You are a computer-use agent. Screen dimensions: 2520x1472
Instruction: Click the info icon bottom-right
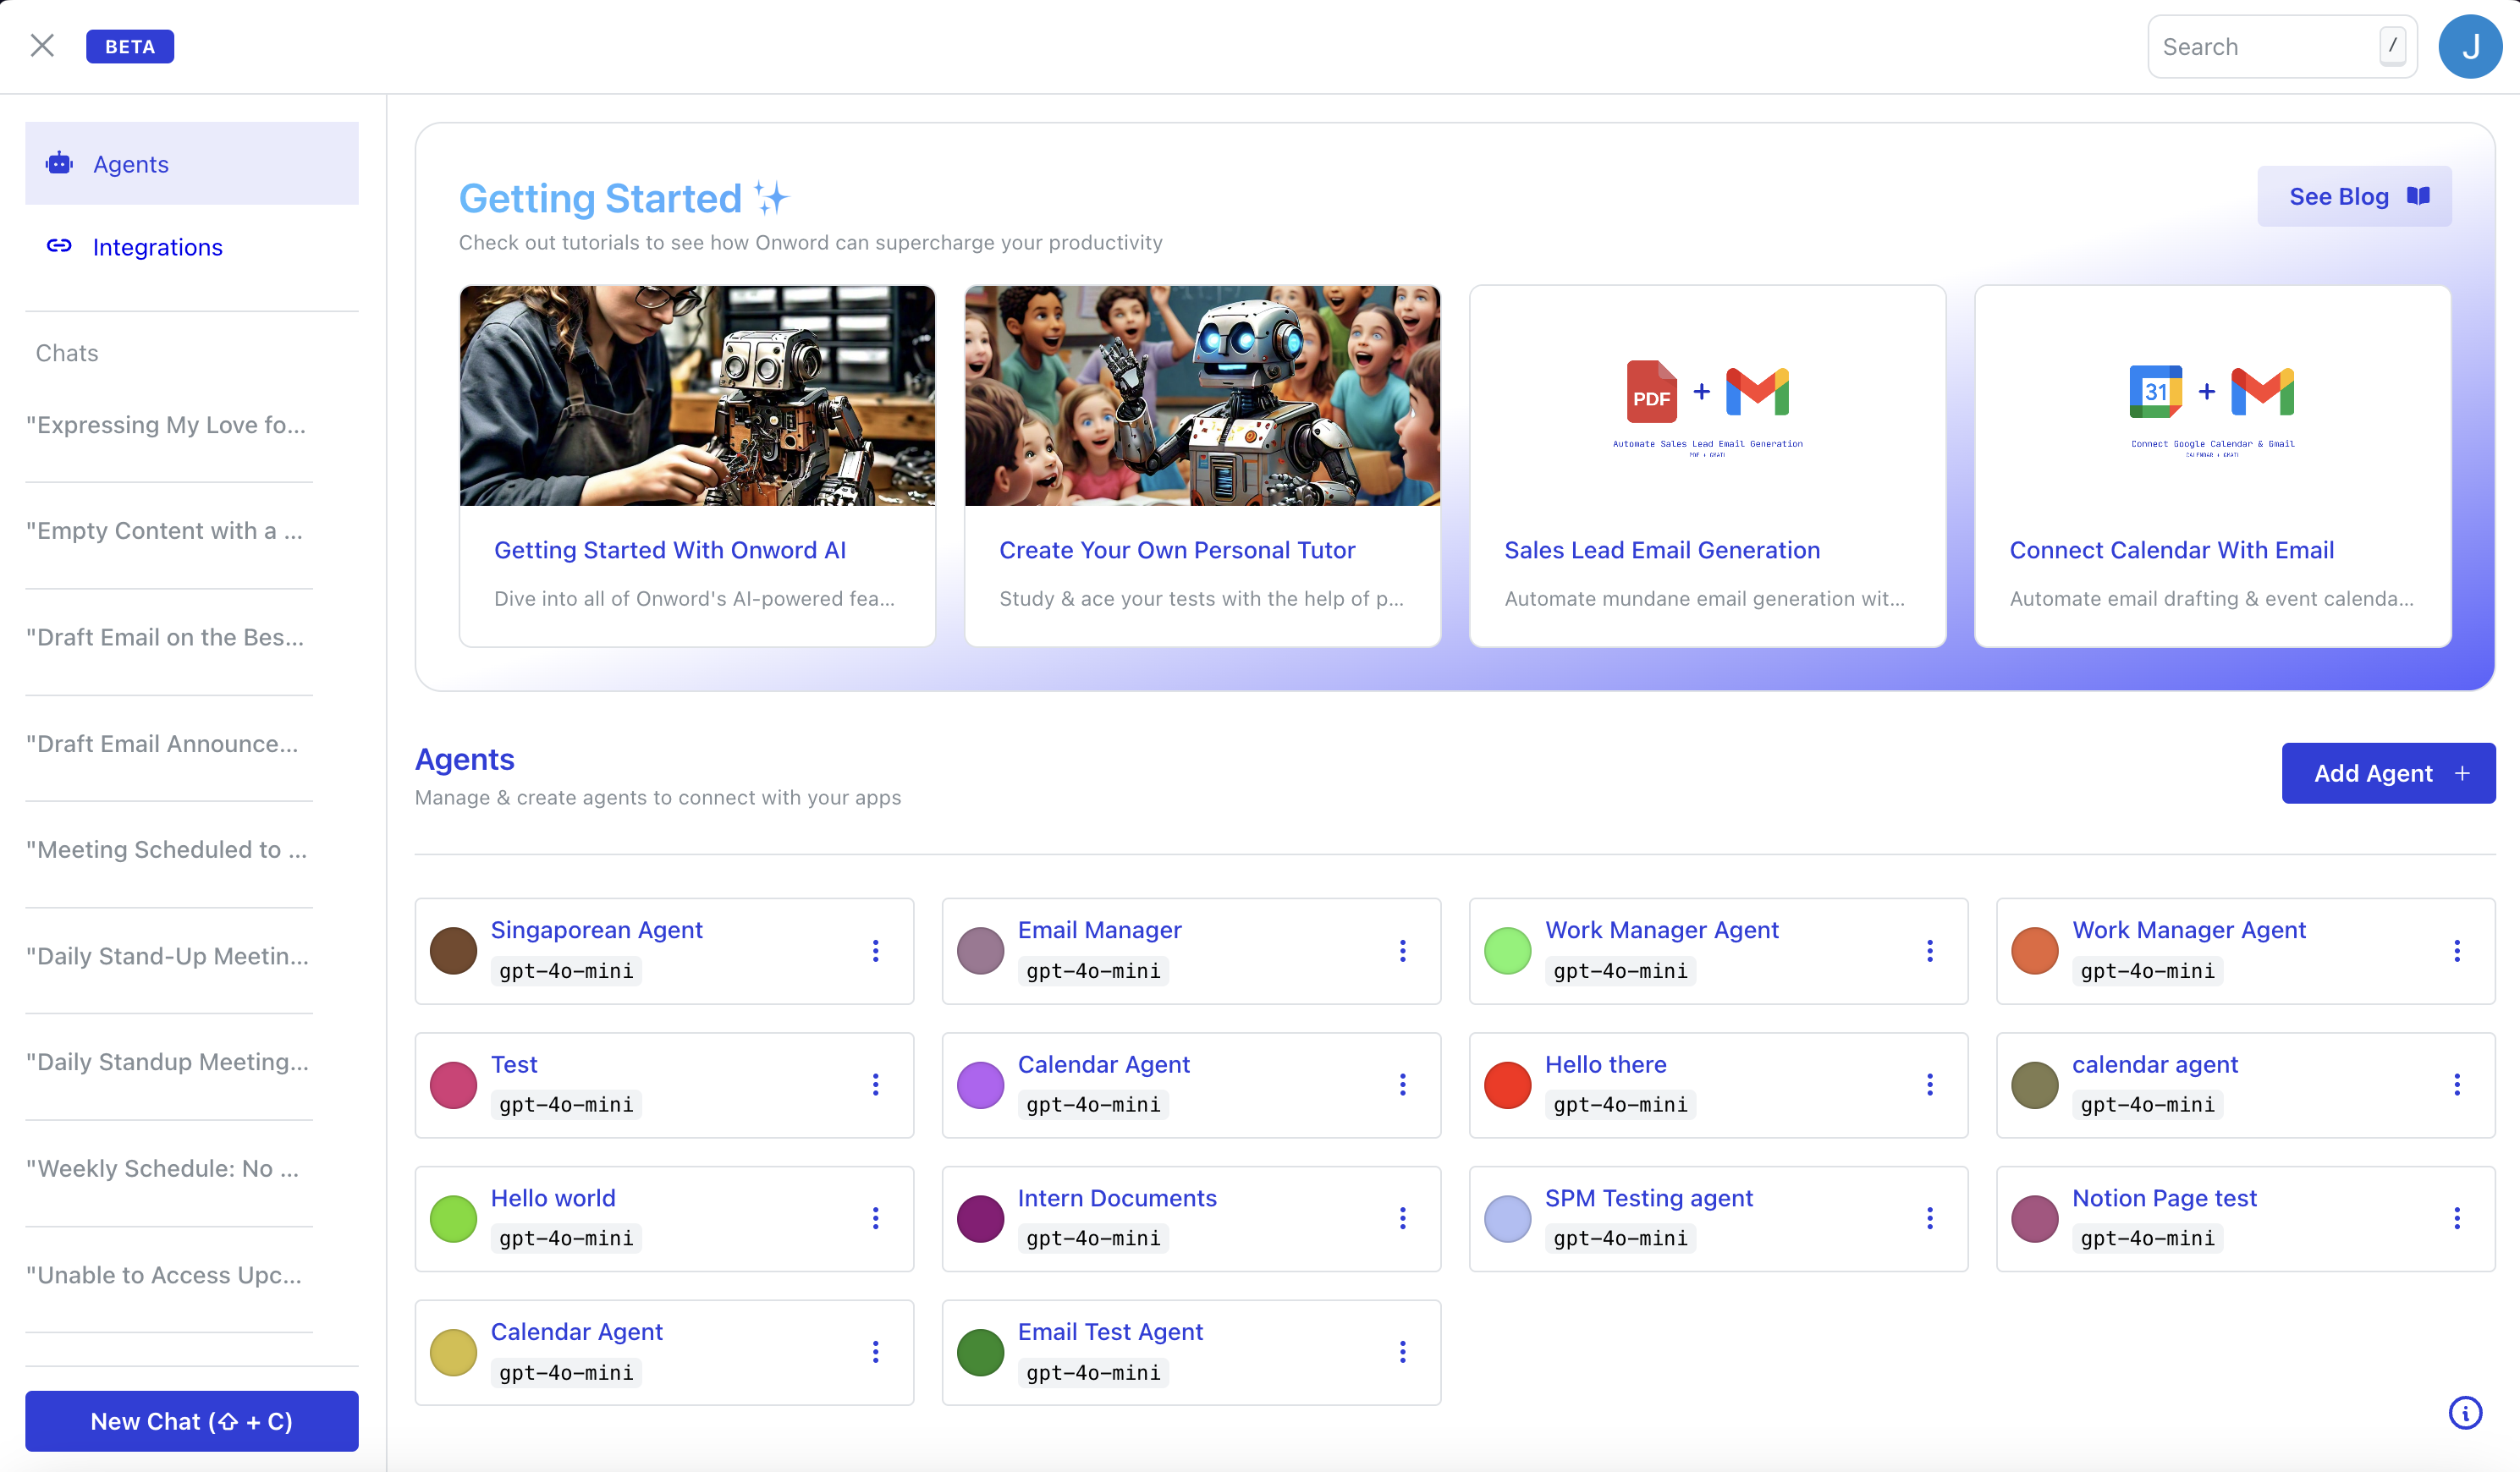pyautogui.click(x=2465, y=1412)
